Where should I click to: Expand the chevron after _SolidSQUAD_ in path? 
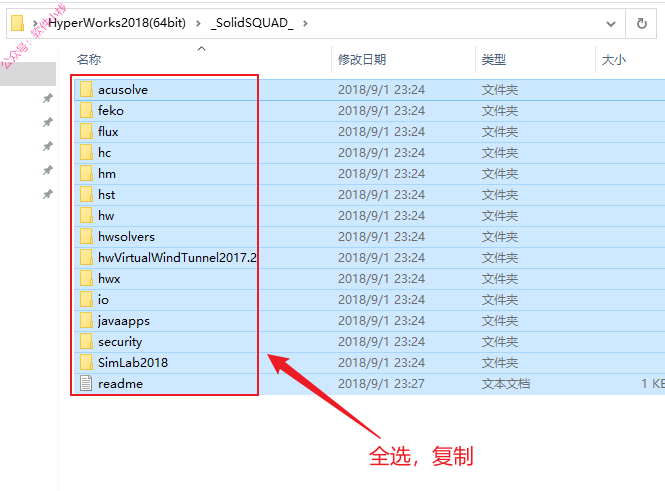pyautogui.click(x=305, y=23)
